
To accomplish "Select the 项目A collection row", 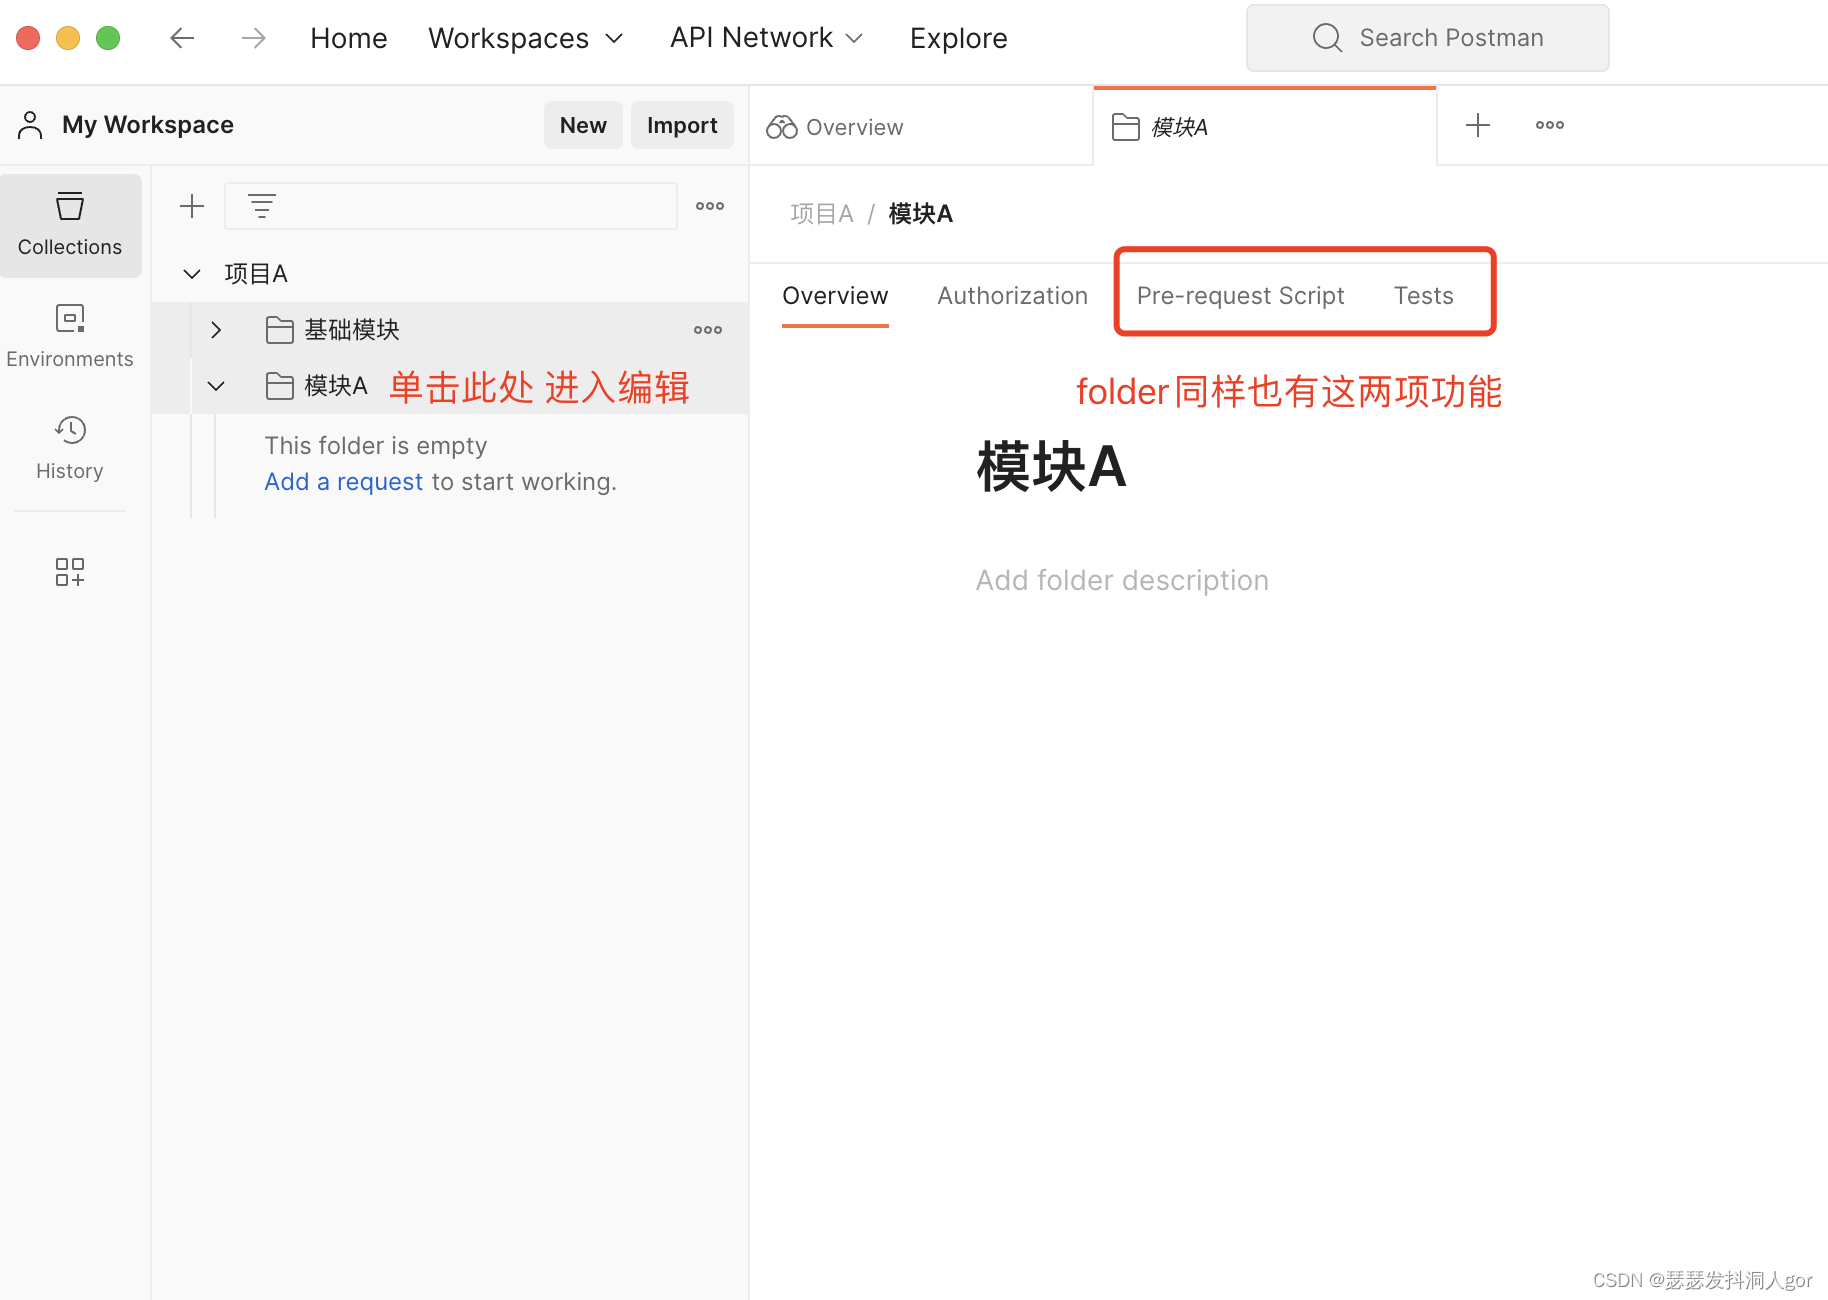I will pyautogui.click(x=450, y=274).
